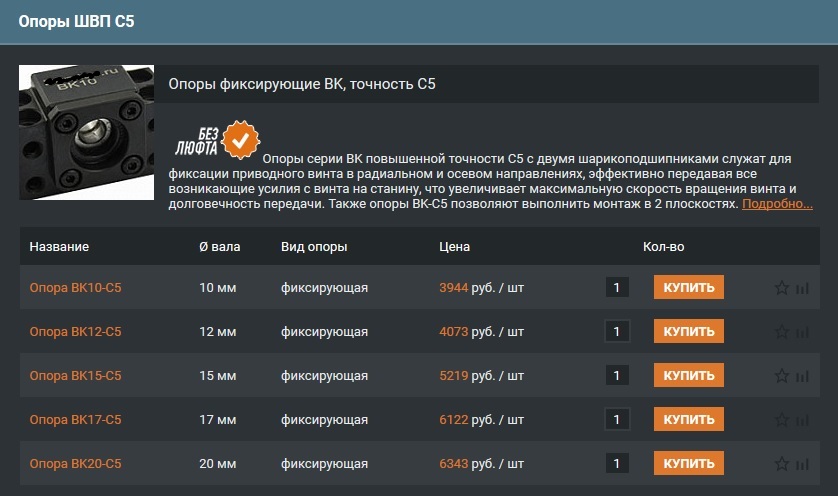This screenshot has height=496, width=838.
Task: Focus the quantity box in BK17-C5 row
Action: [x=617, y=420]
